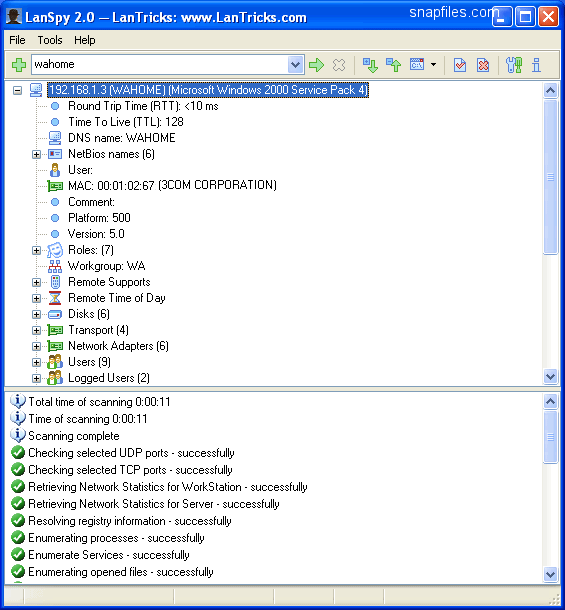
Task: Expand the NetBios names node
Action: tap(36, 154)
